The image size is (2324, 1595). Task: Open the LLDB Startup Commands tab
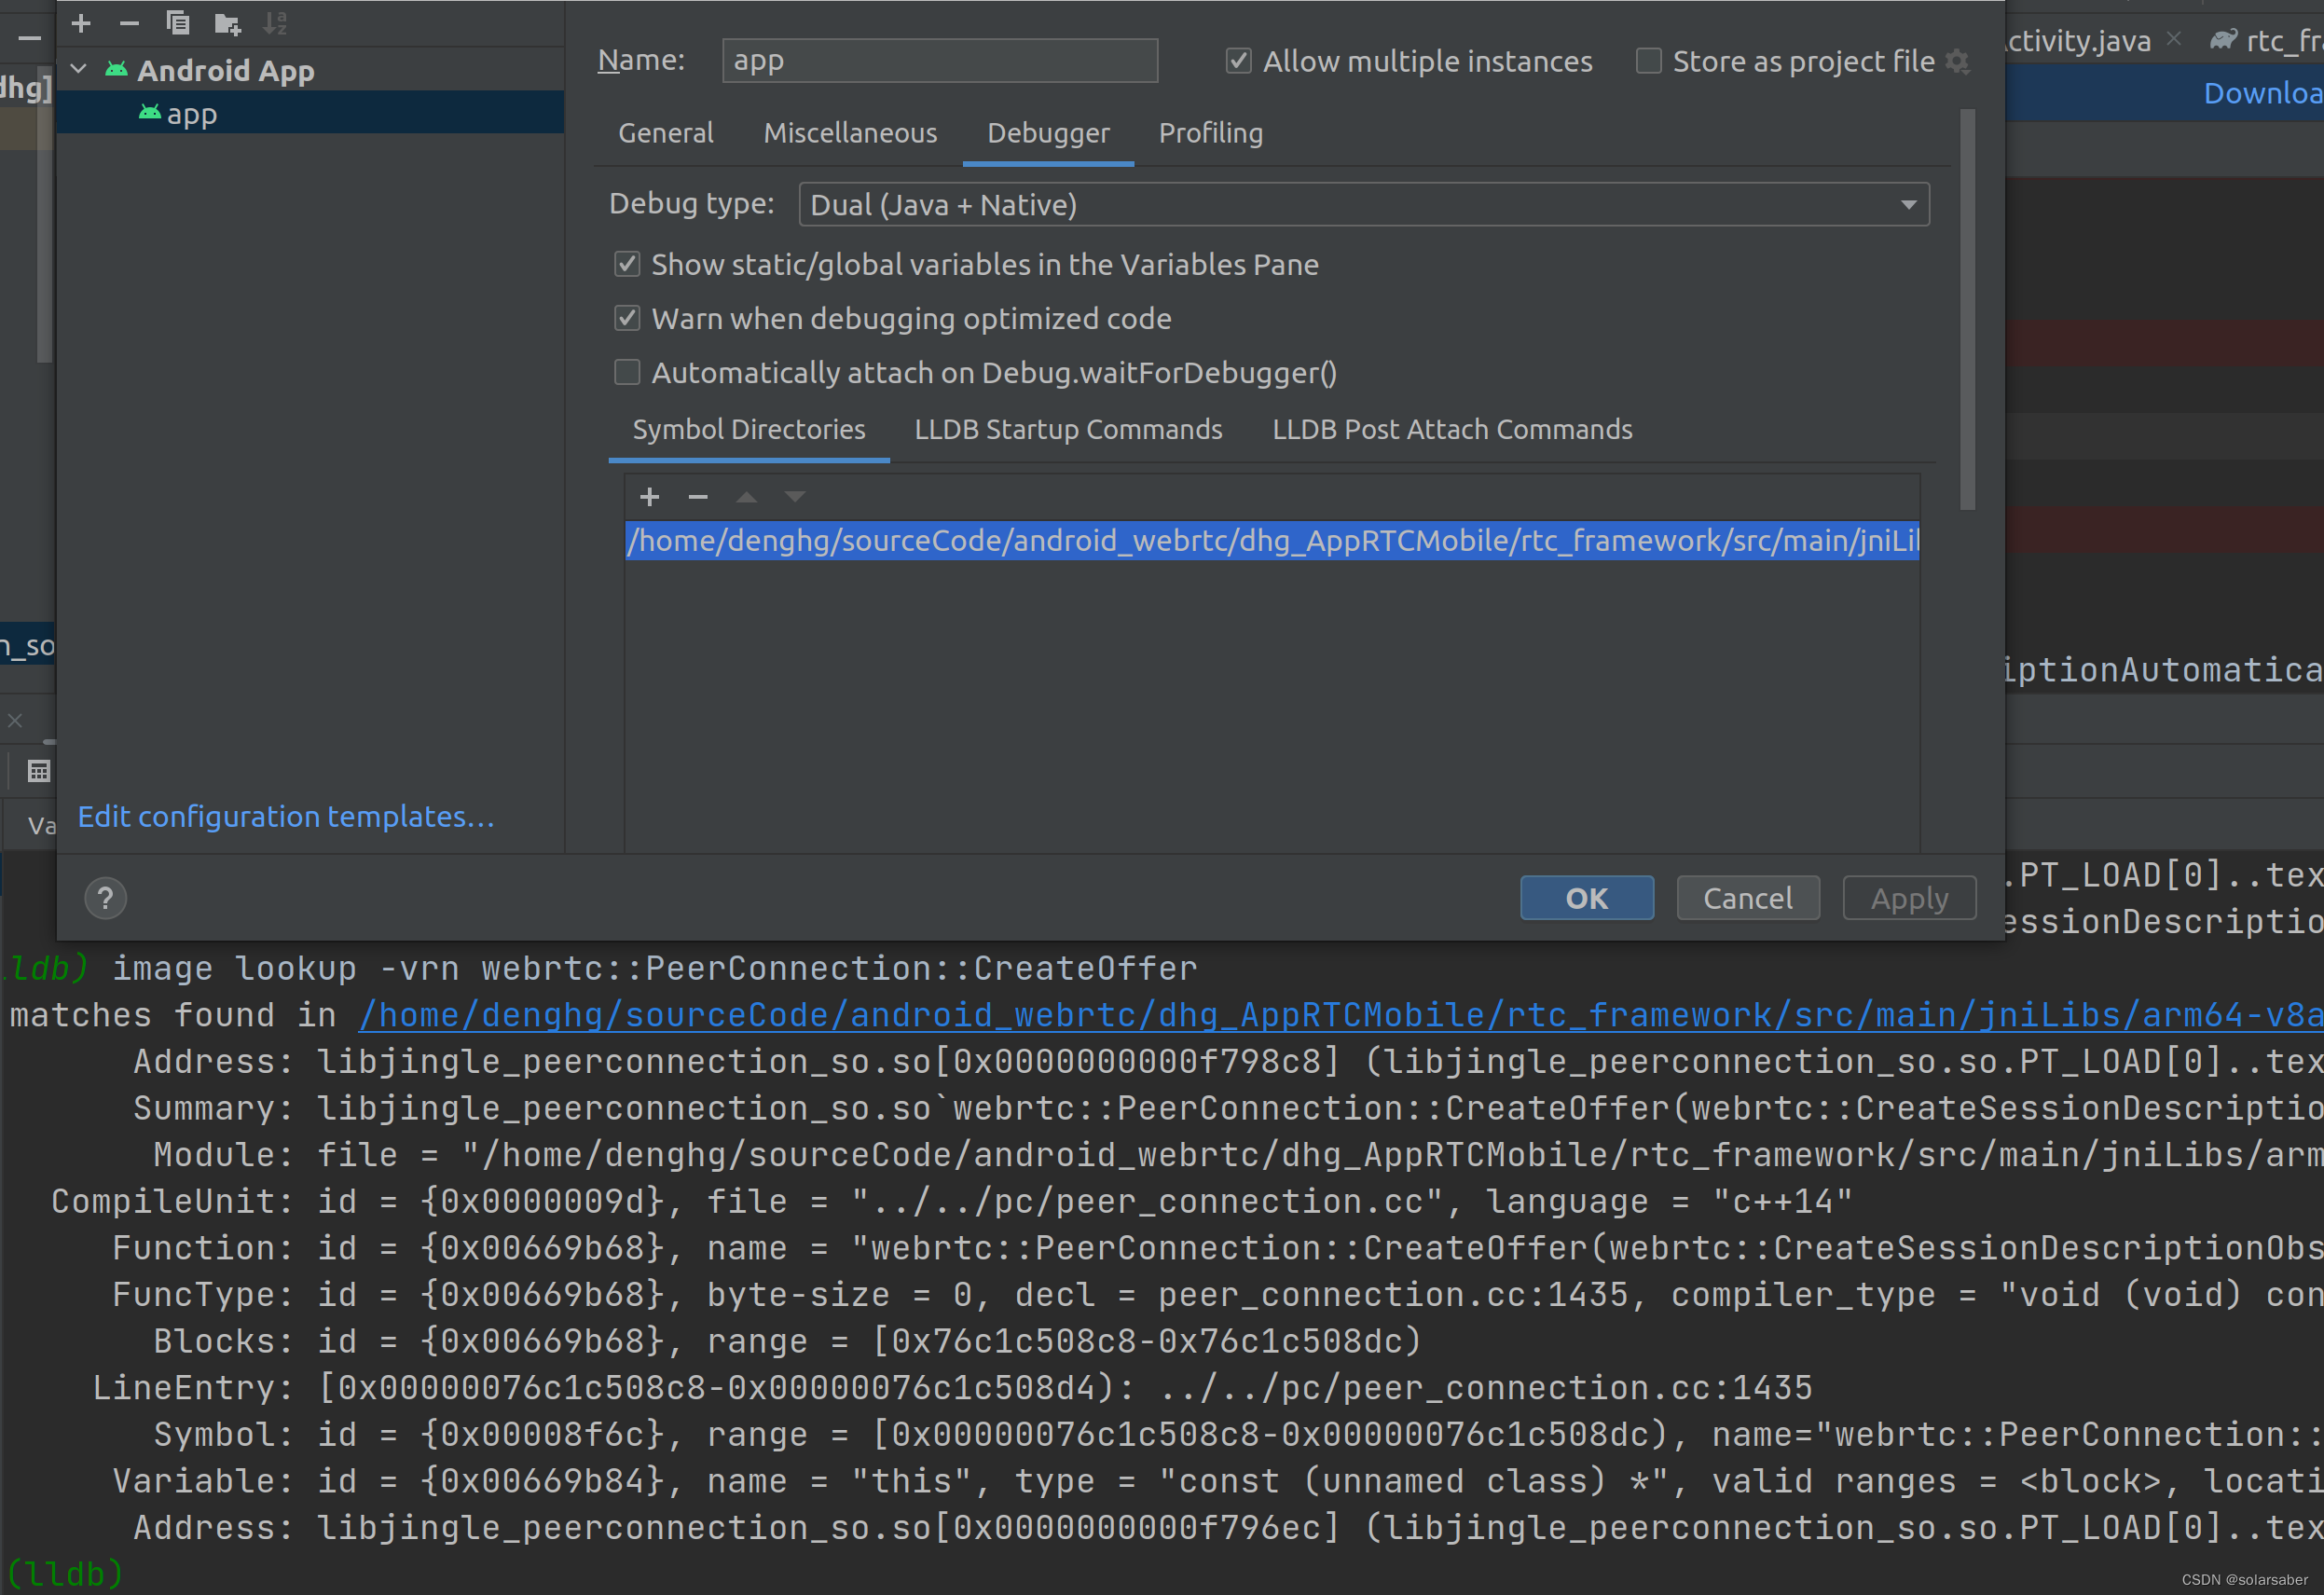pos(1067,430)
